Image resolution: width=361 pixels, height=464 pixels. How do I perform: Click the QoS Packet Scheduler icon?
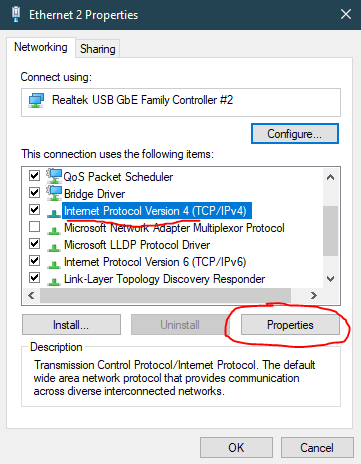pos(54,176)
